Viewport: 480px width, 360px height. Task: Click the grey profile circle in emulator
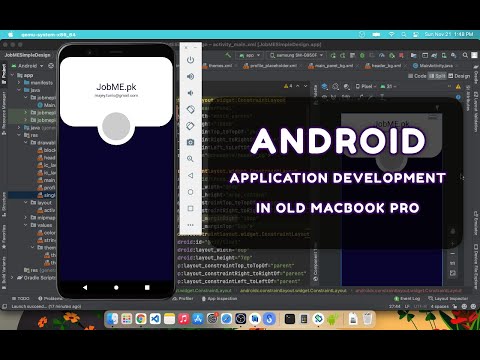116,126
